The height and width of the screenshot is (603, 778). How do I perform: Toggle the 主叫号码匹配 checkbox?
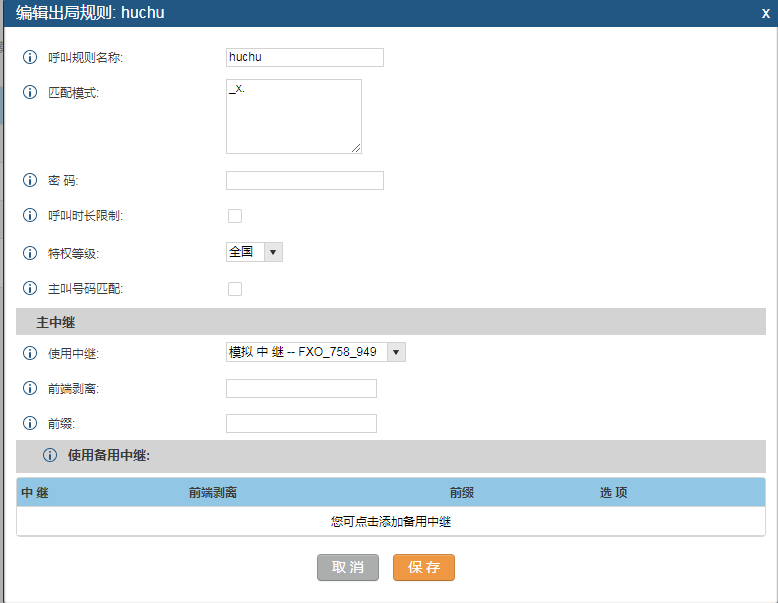[x=235, y=289]
